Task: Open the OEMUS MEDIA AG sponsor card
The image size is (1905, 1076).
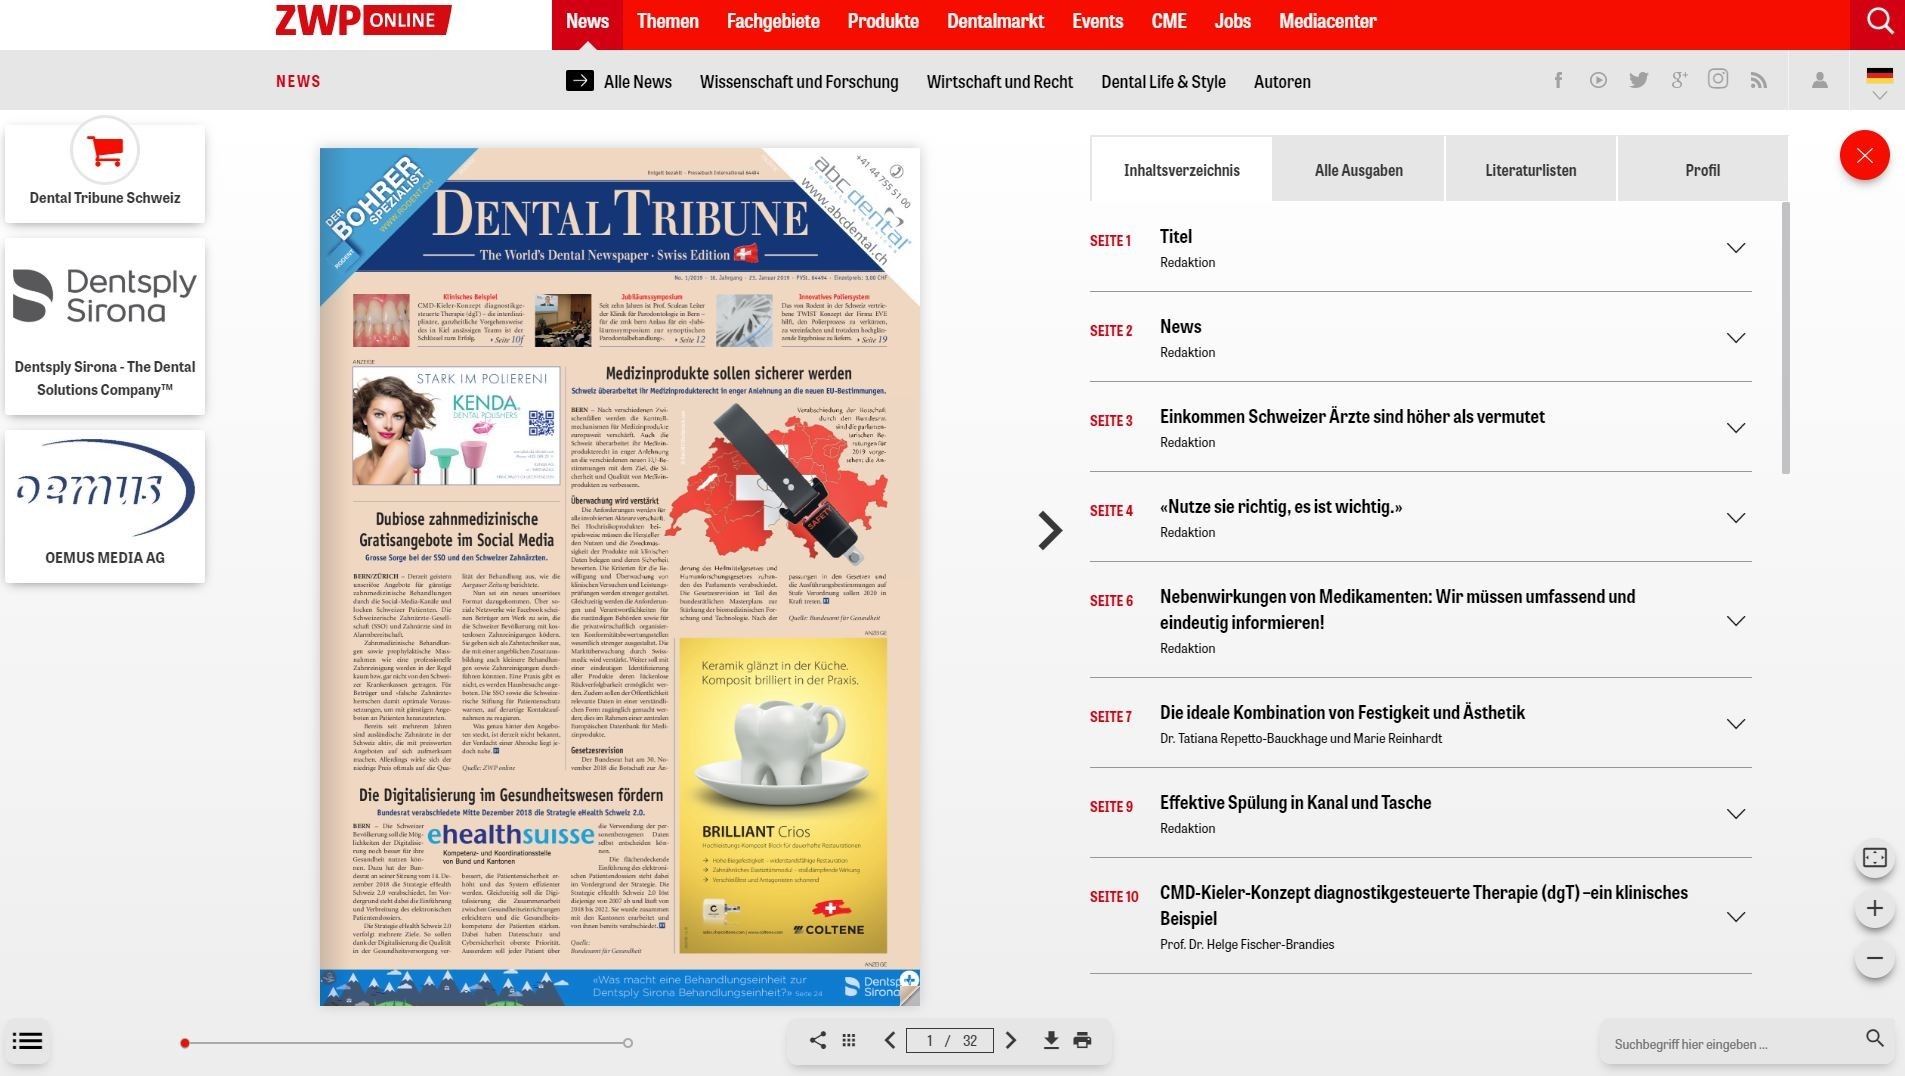Action: (x=105, y=506)
